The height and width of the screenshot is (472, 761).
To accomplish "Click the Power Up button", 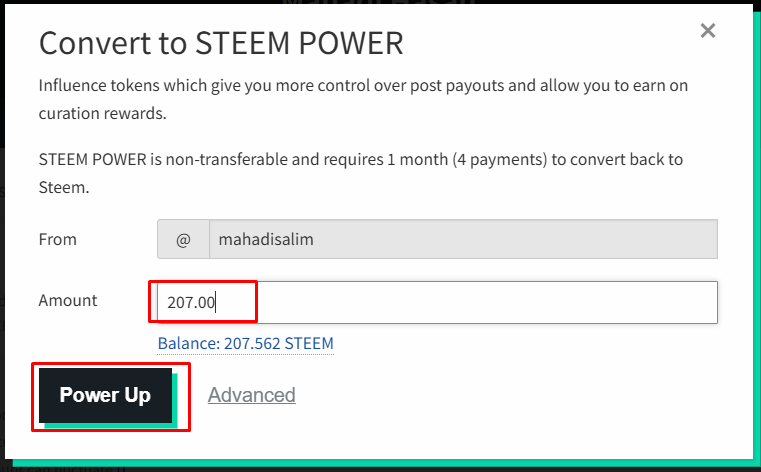I will click(105, 395).
